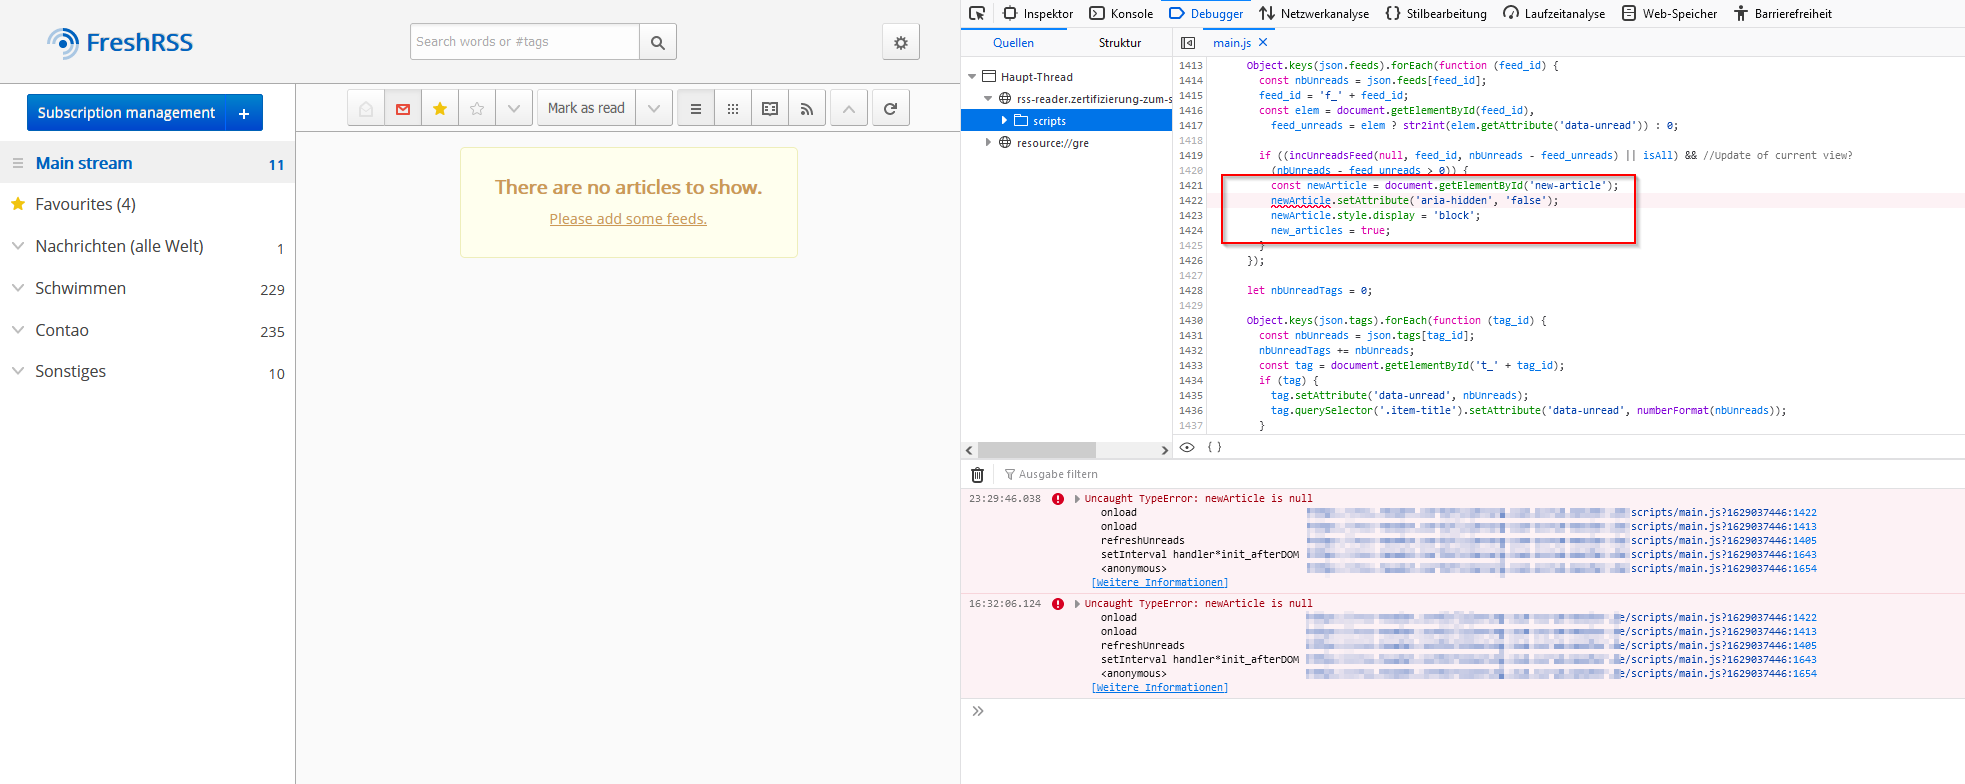The height and width of the screenshot is (784, 1965).
Task: Open the RSS feed icon in toolbar
Action: point(807,109)
